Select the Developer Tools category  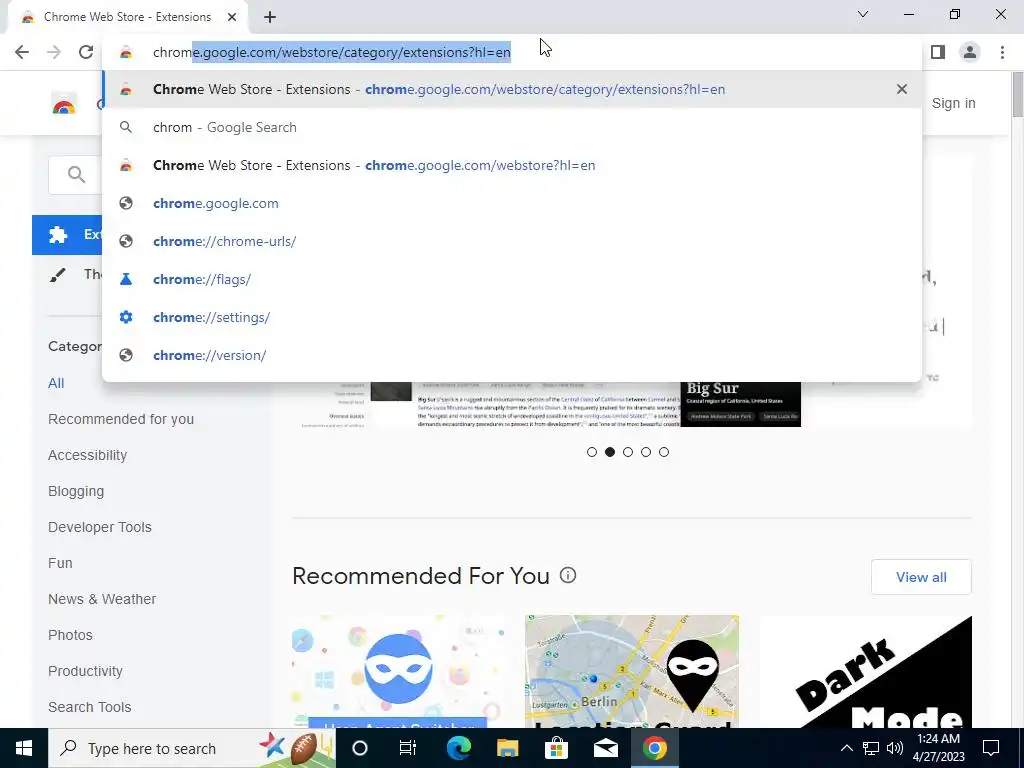click(x=100, y=527)
